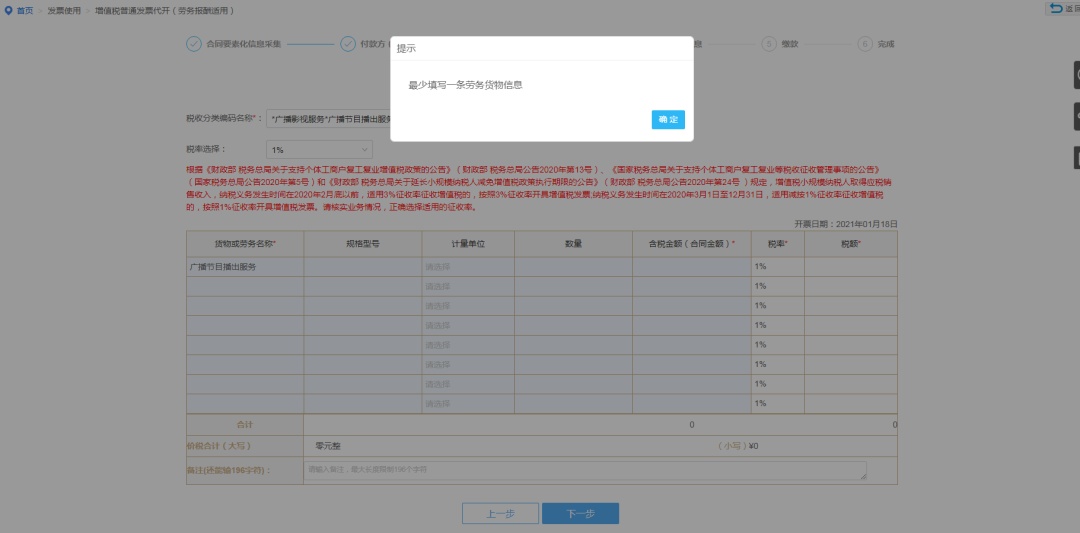Open the 计量单位 dropdown in the first row
Viewport: 1080px width, 533px height.
point(468,267)
